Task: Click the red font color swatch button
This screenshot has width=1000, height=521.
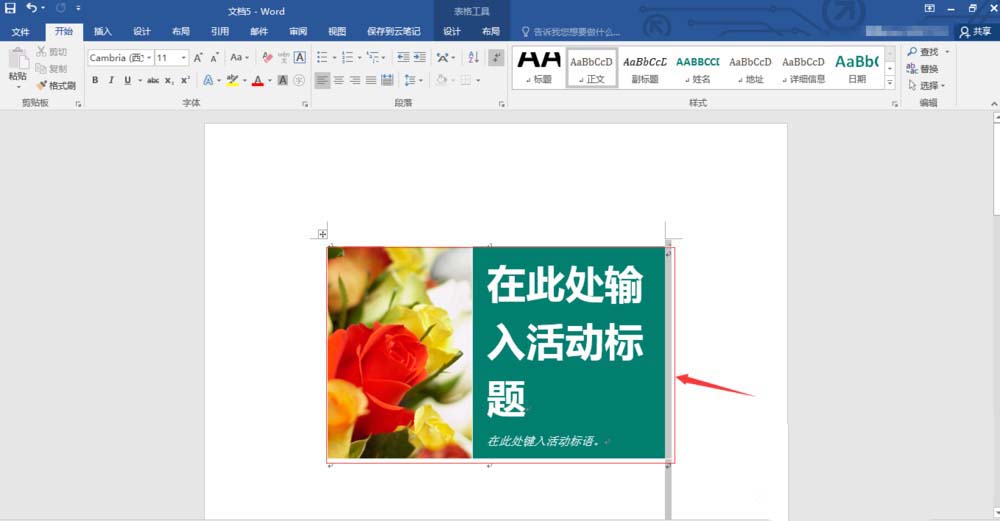Action: [x=257, y=80]
